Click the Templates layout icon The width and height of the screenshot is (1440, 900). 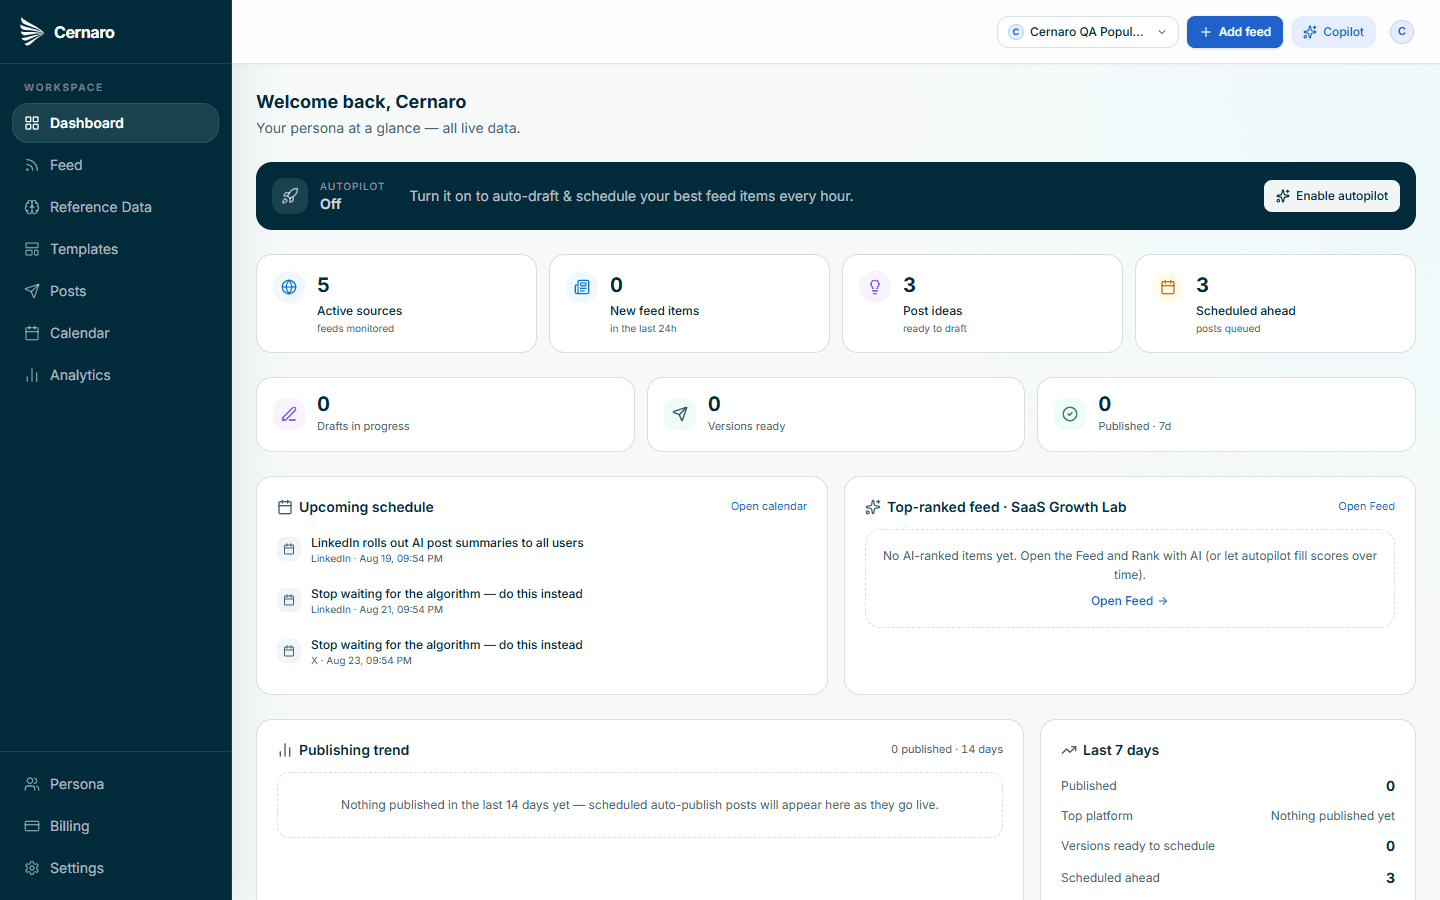tap(32, 249)
